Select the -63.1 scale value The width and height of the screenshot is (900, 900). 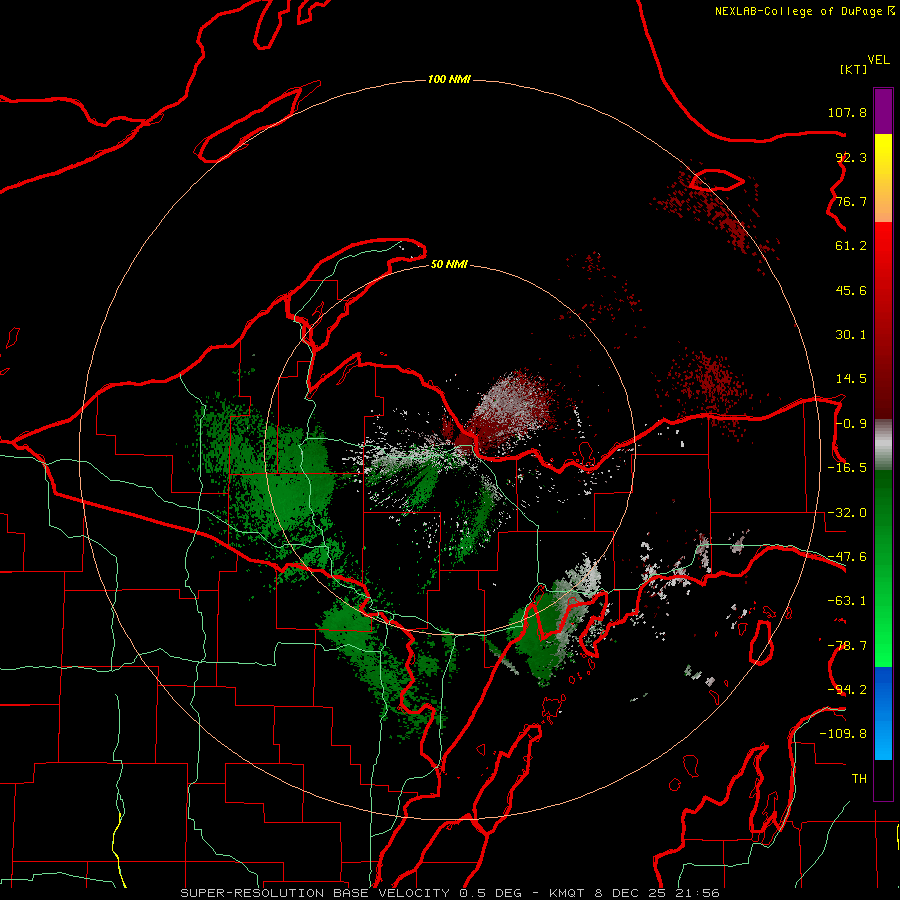click(847, 601)
